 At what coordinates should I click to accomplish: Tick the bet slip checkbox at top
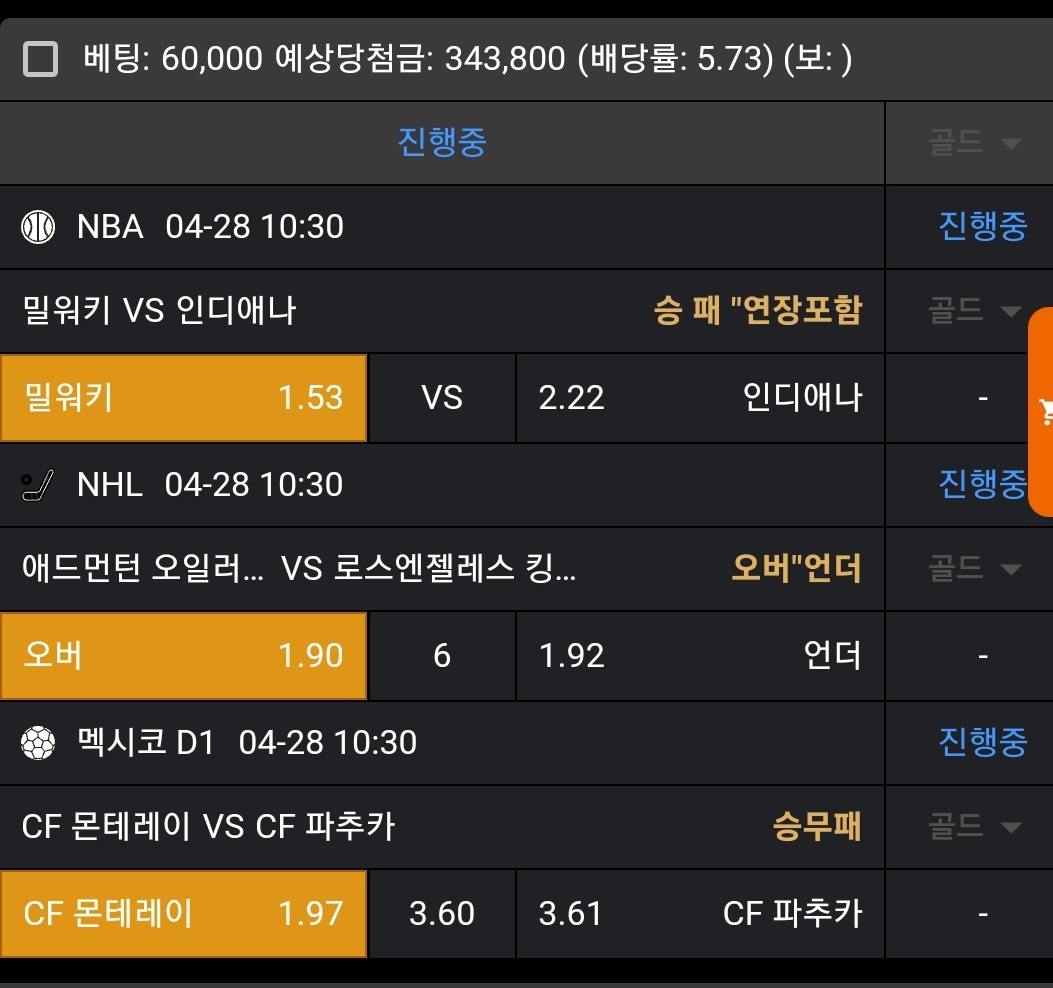click(40, 60)
